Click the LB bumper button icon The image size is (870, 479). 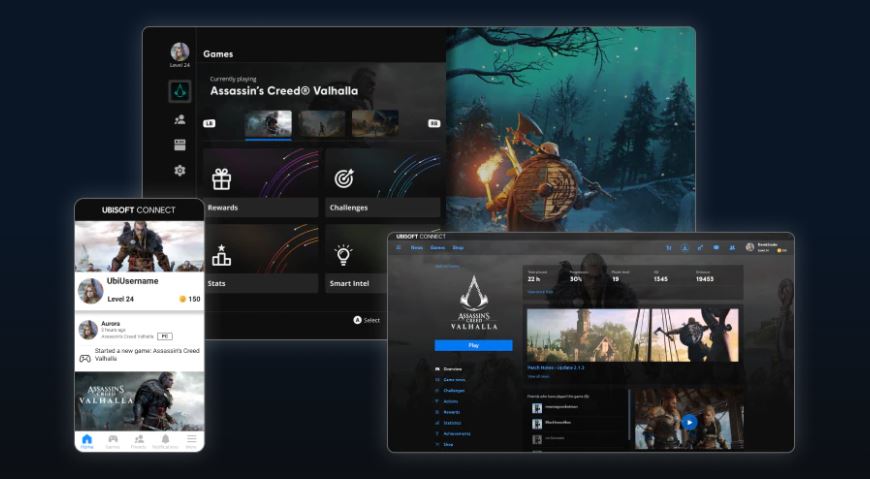[209, 123]
